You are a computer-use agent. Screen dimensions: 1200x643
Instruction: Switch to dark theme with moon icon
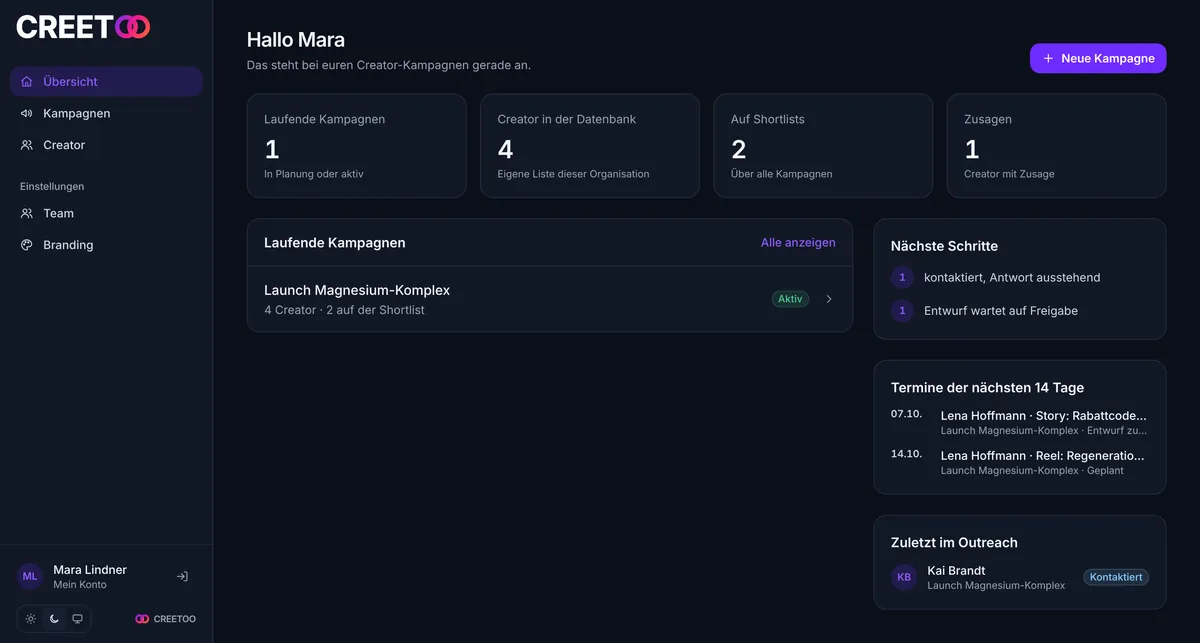[54, 619]
